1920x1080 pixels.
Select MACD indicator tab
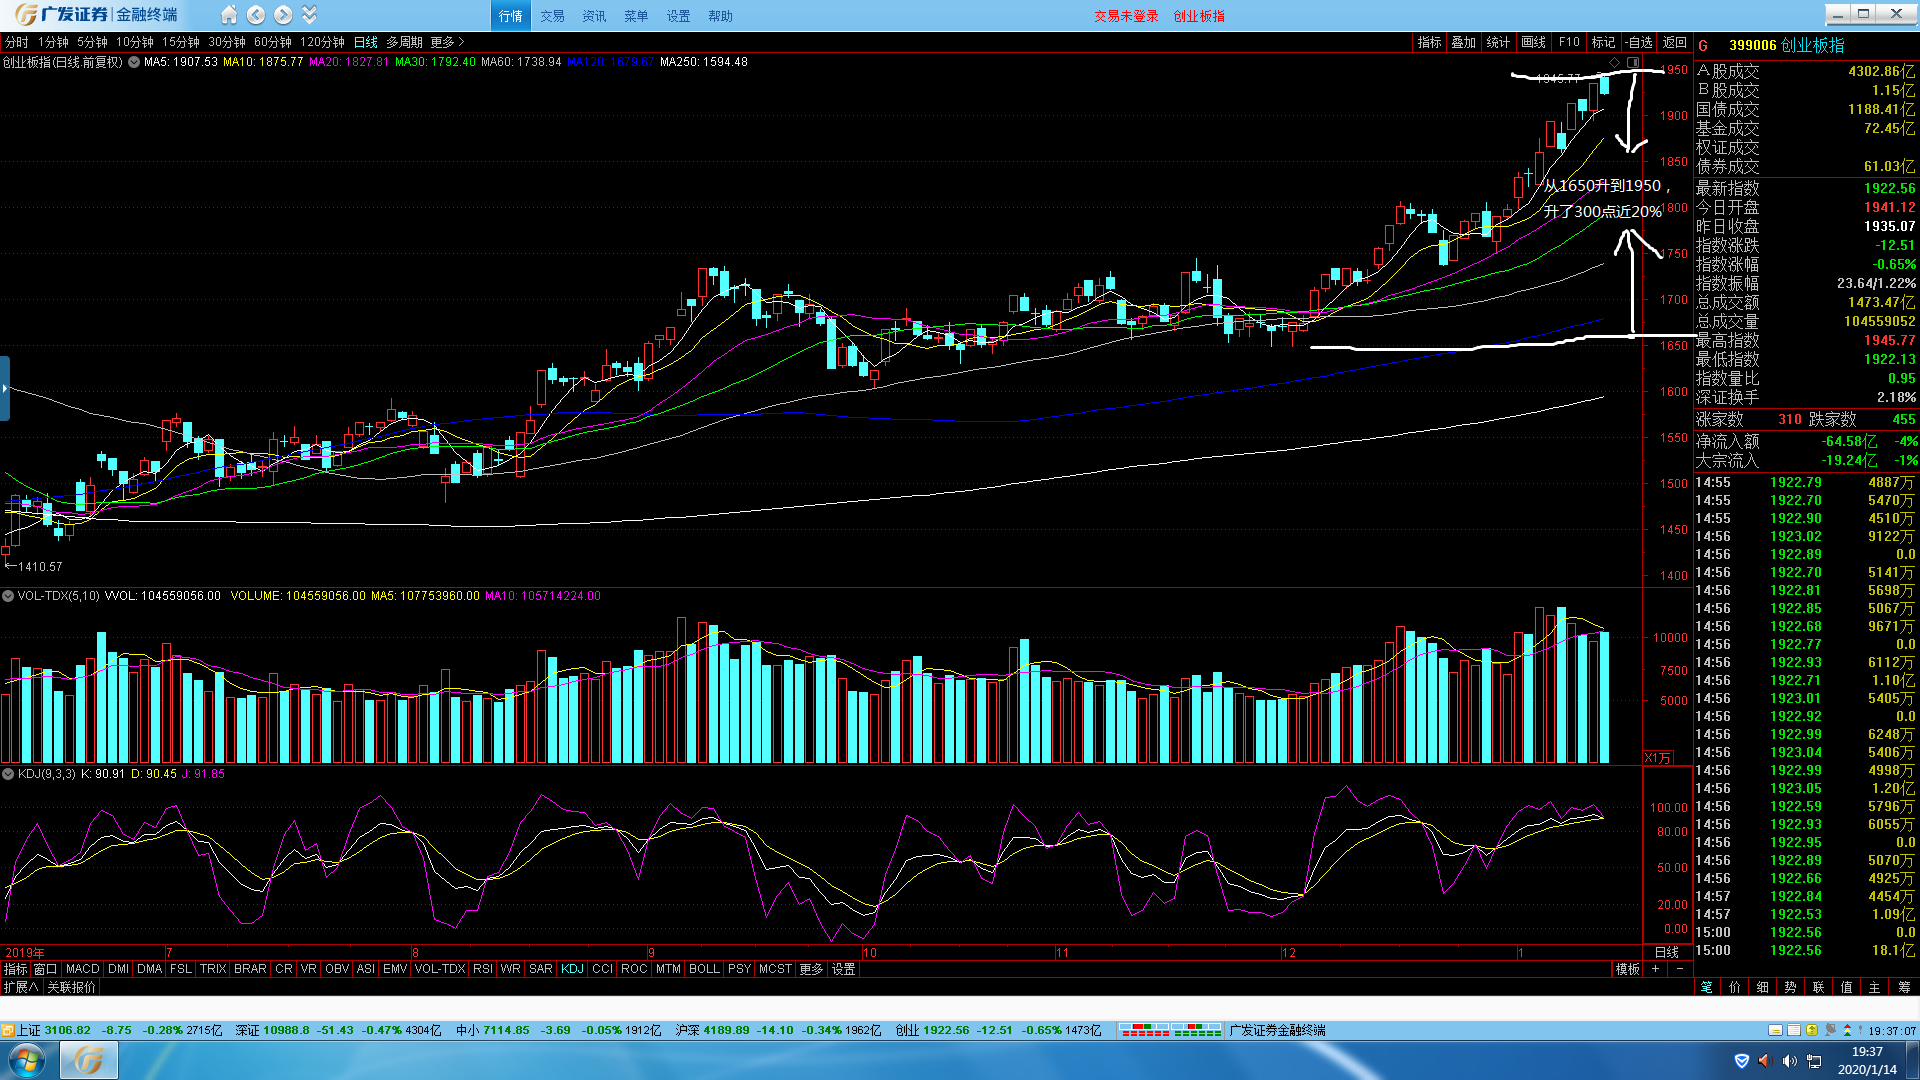82,969
